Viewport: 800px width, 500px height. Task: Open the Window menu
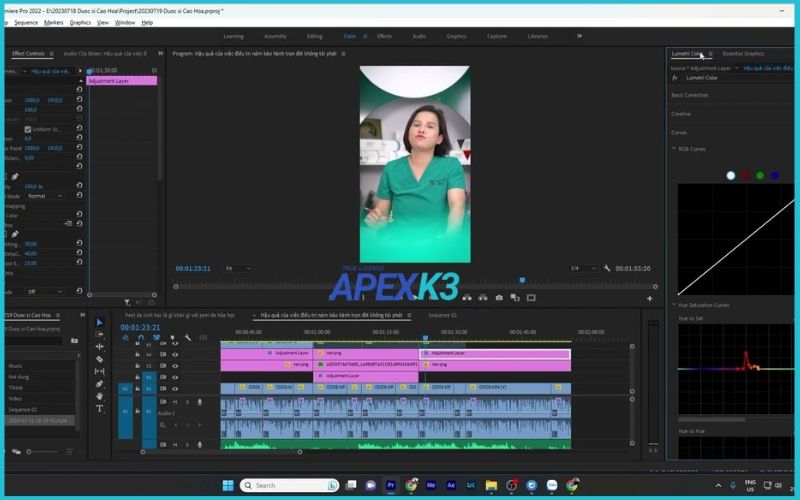point(125,22)
